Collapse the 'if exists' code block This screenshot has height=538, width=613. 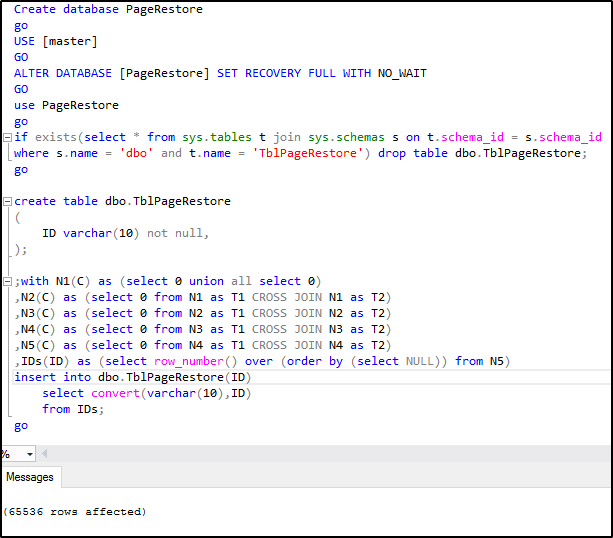[7, 137]
